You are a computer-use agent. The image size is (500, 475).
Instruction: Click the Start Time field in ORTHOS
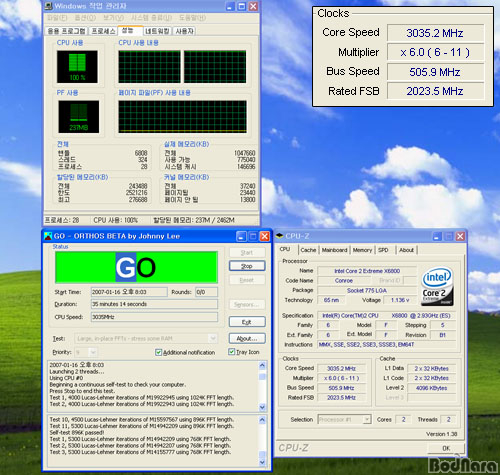(129, 292)
